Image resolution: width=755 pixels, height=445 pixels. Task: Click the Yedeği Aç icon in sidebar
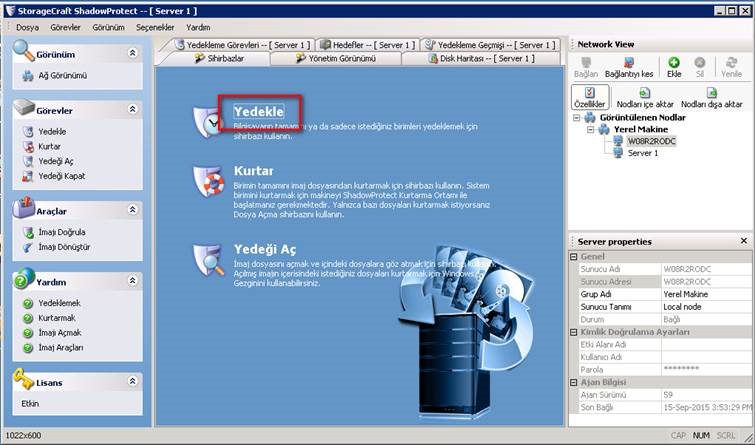click(28, 161)
